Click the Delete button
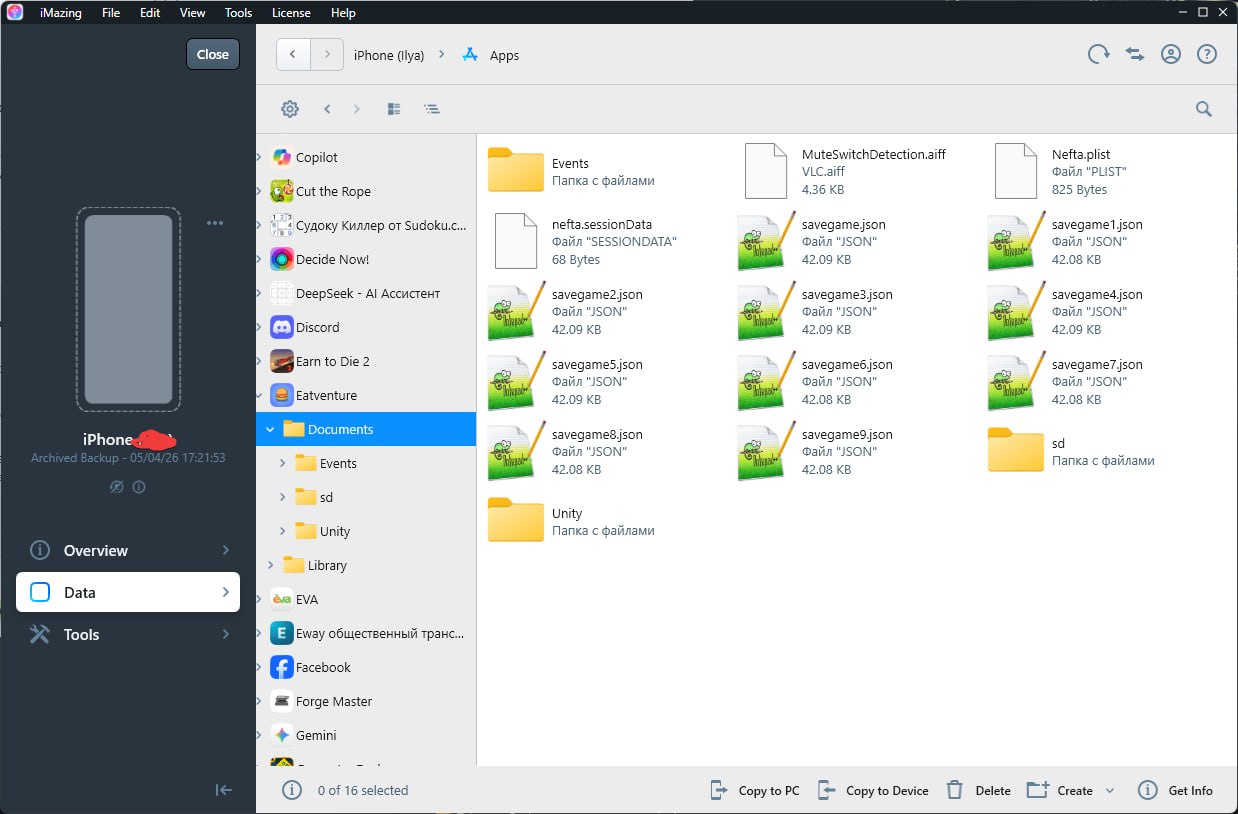1238x814 pixels. (979, 790)
